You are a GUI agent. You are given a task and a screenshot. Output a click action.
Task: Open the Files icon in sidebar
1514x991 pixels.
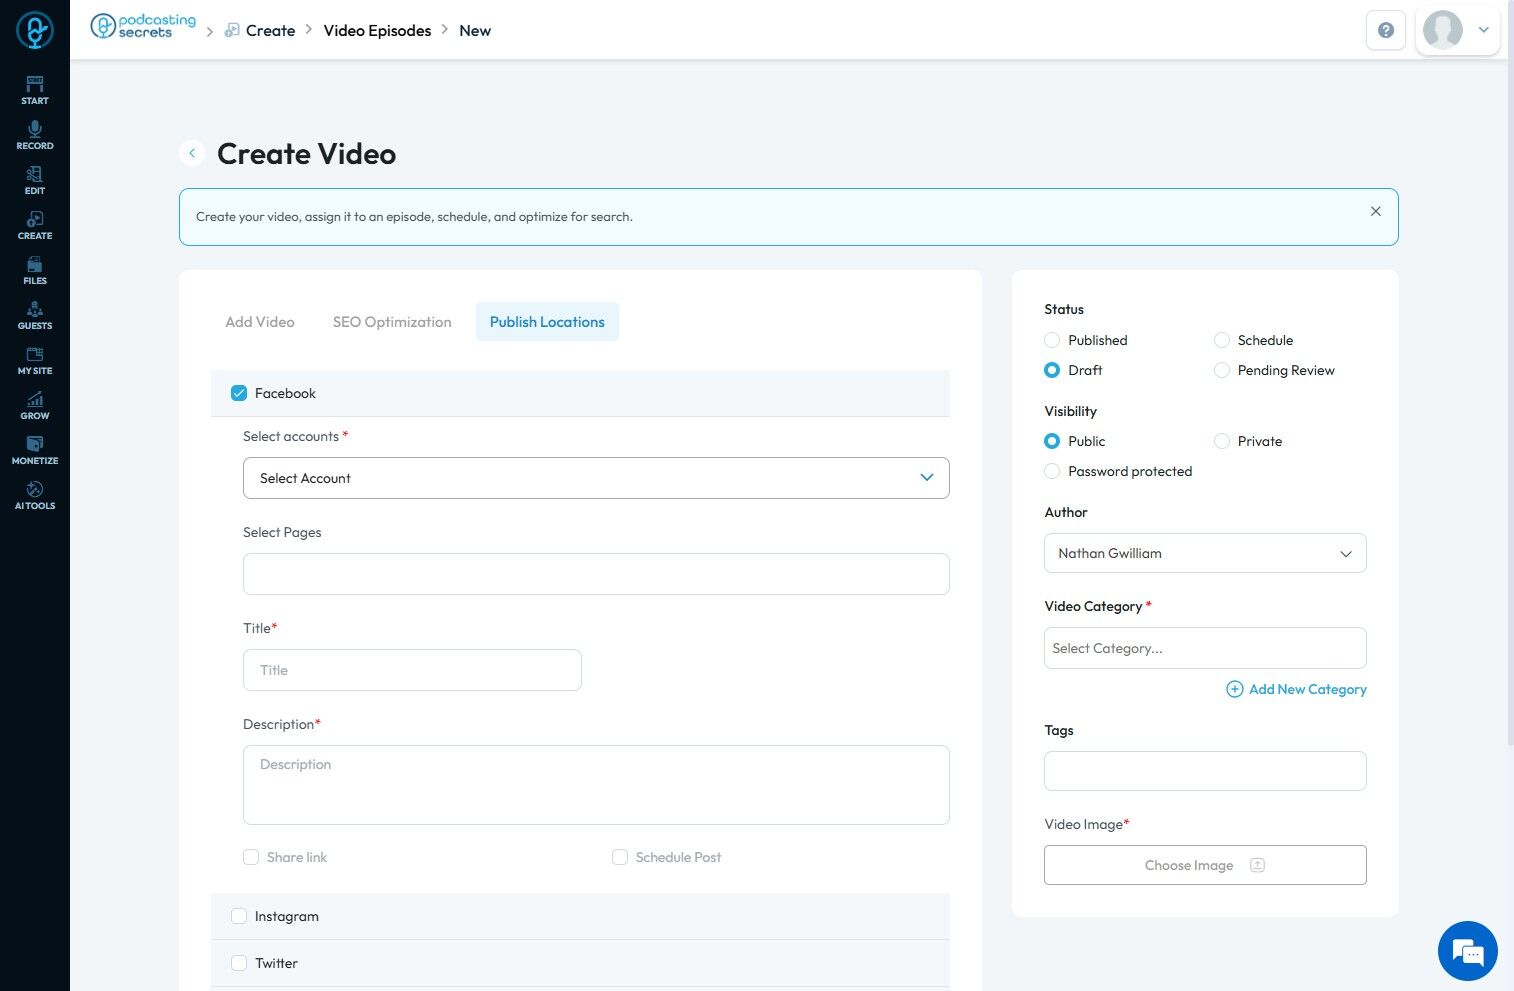click(35, 270)
